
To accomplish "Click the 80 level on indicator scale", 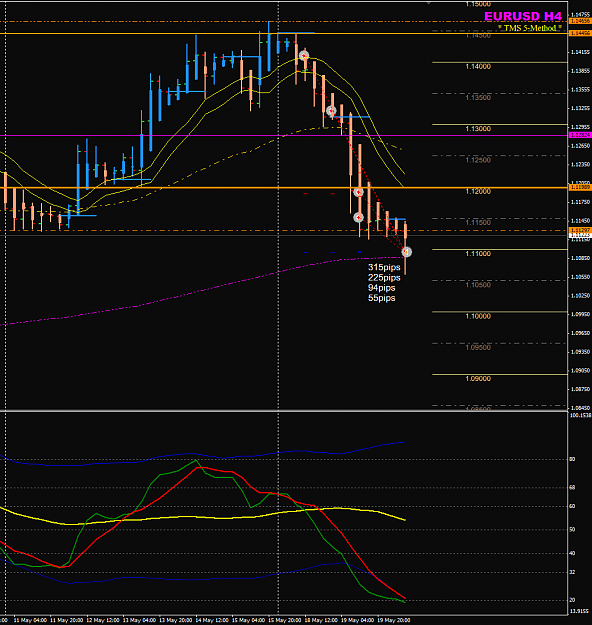I will tap(572, 459).
